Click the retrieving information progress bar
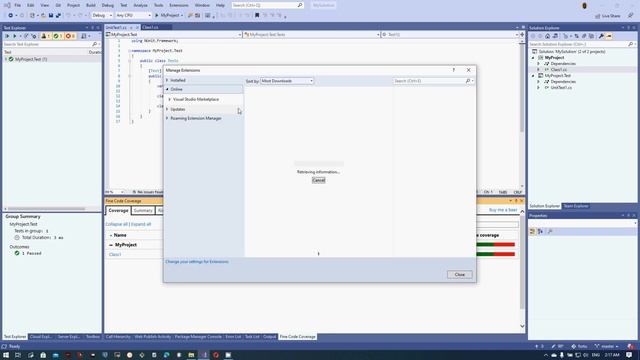The image size is (640, 360). (319, 164)
